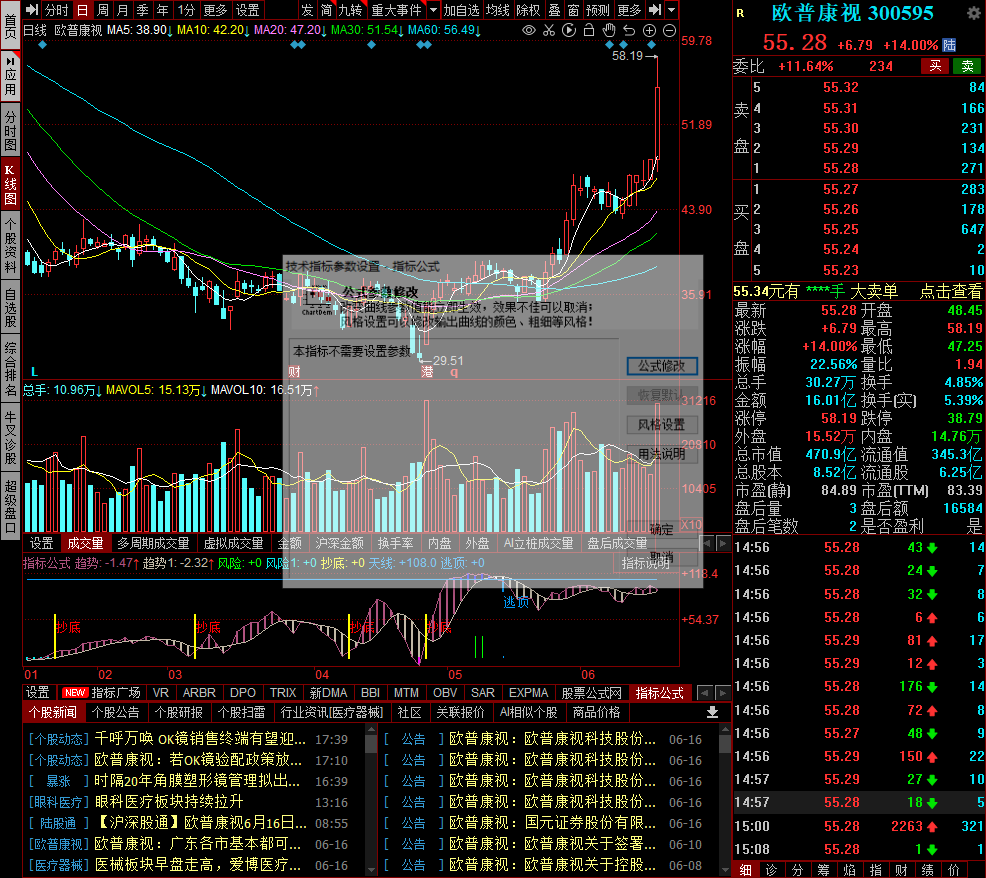986x878 pixels.
Task: Click the circular play replay icon
Action: 569,30
